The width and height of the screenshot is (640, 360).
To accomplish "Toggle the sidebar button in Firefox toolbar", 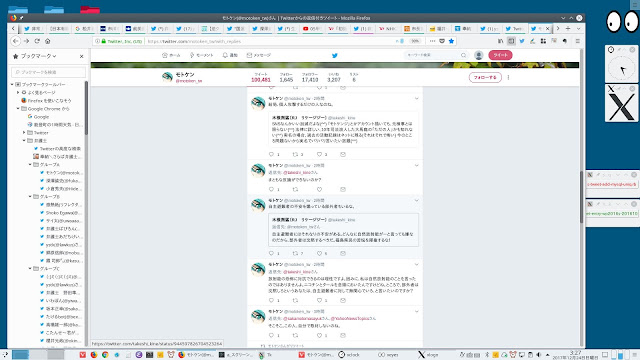I will pyautogui.click(x=511, y=41).
